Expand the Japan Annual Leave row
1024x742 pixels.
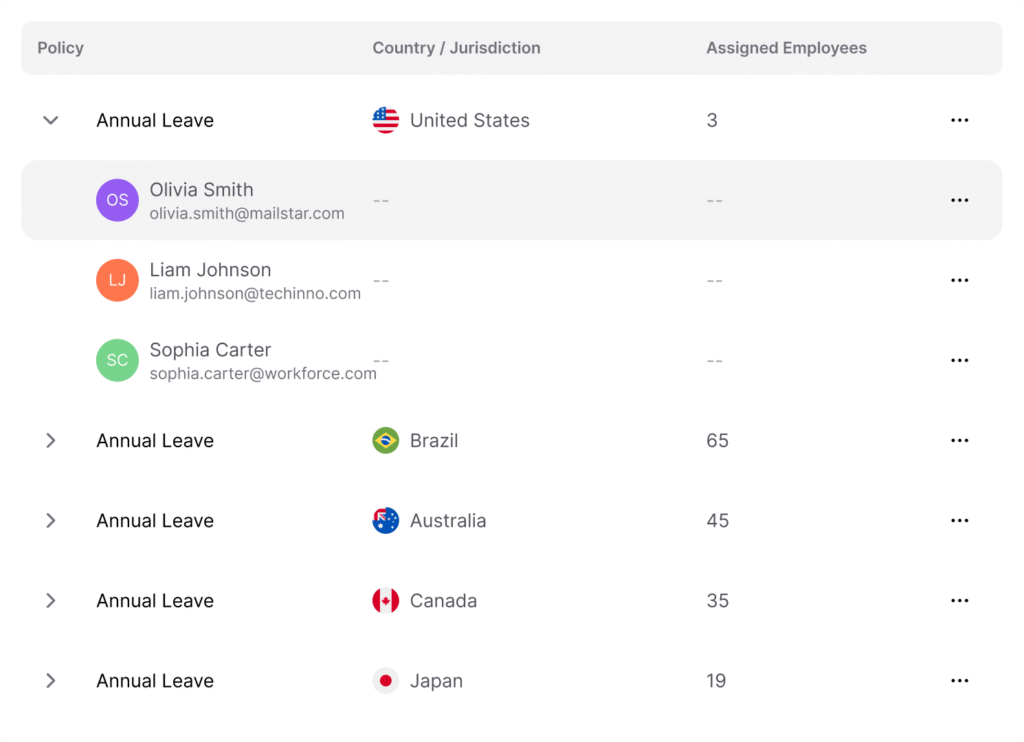click(x=50, y=681)
